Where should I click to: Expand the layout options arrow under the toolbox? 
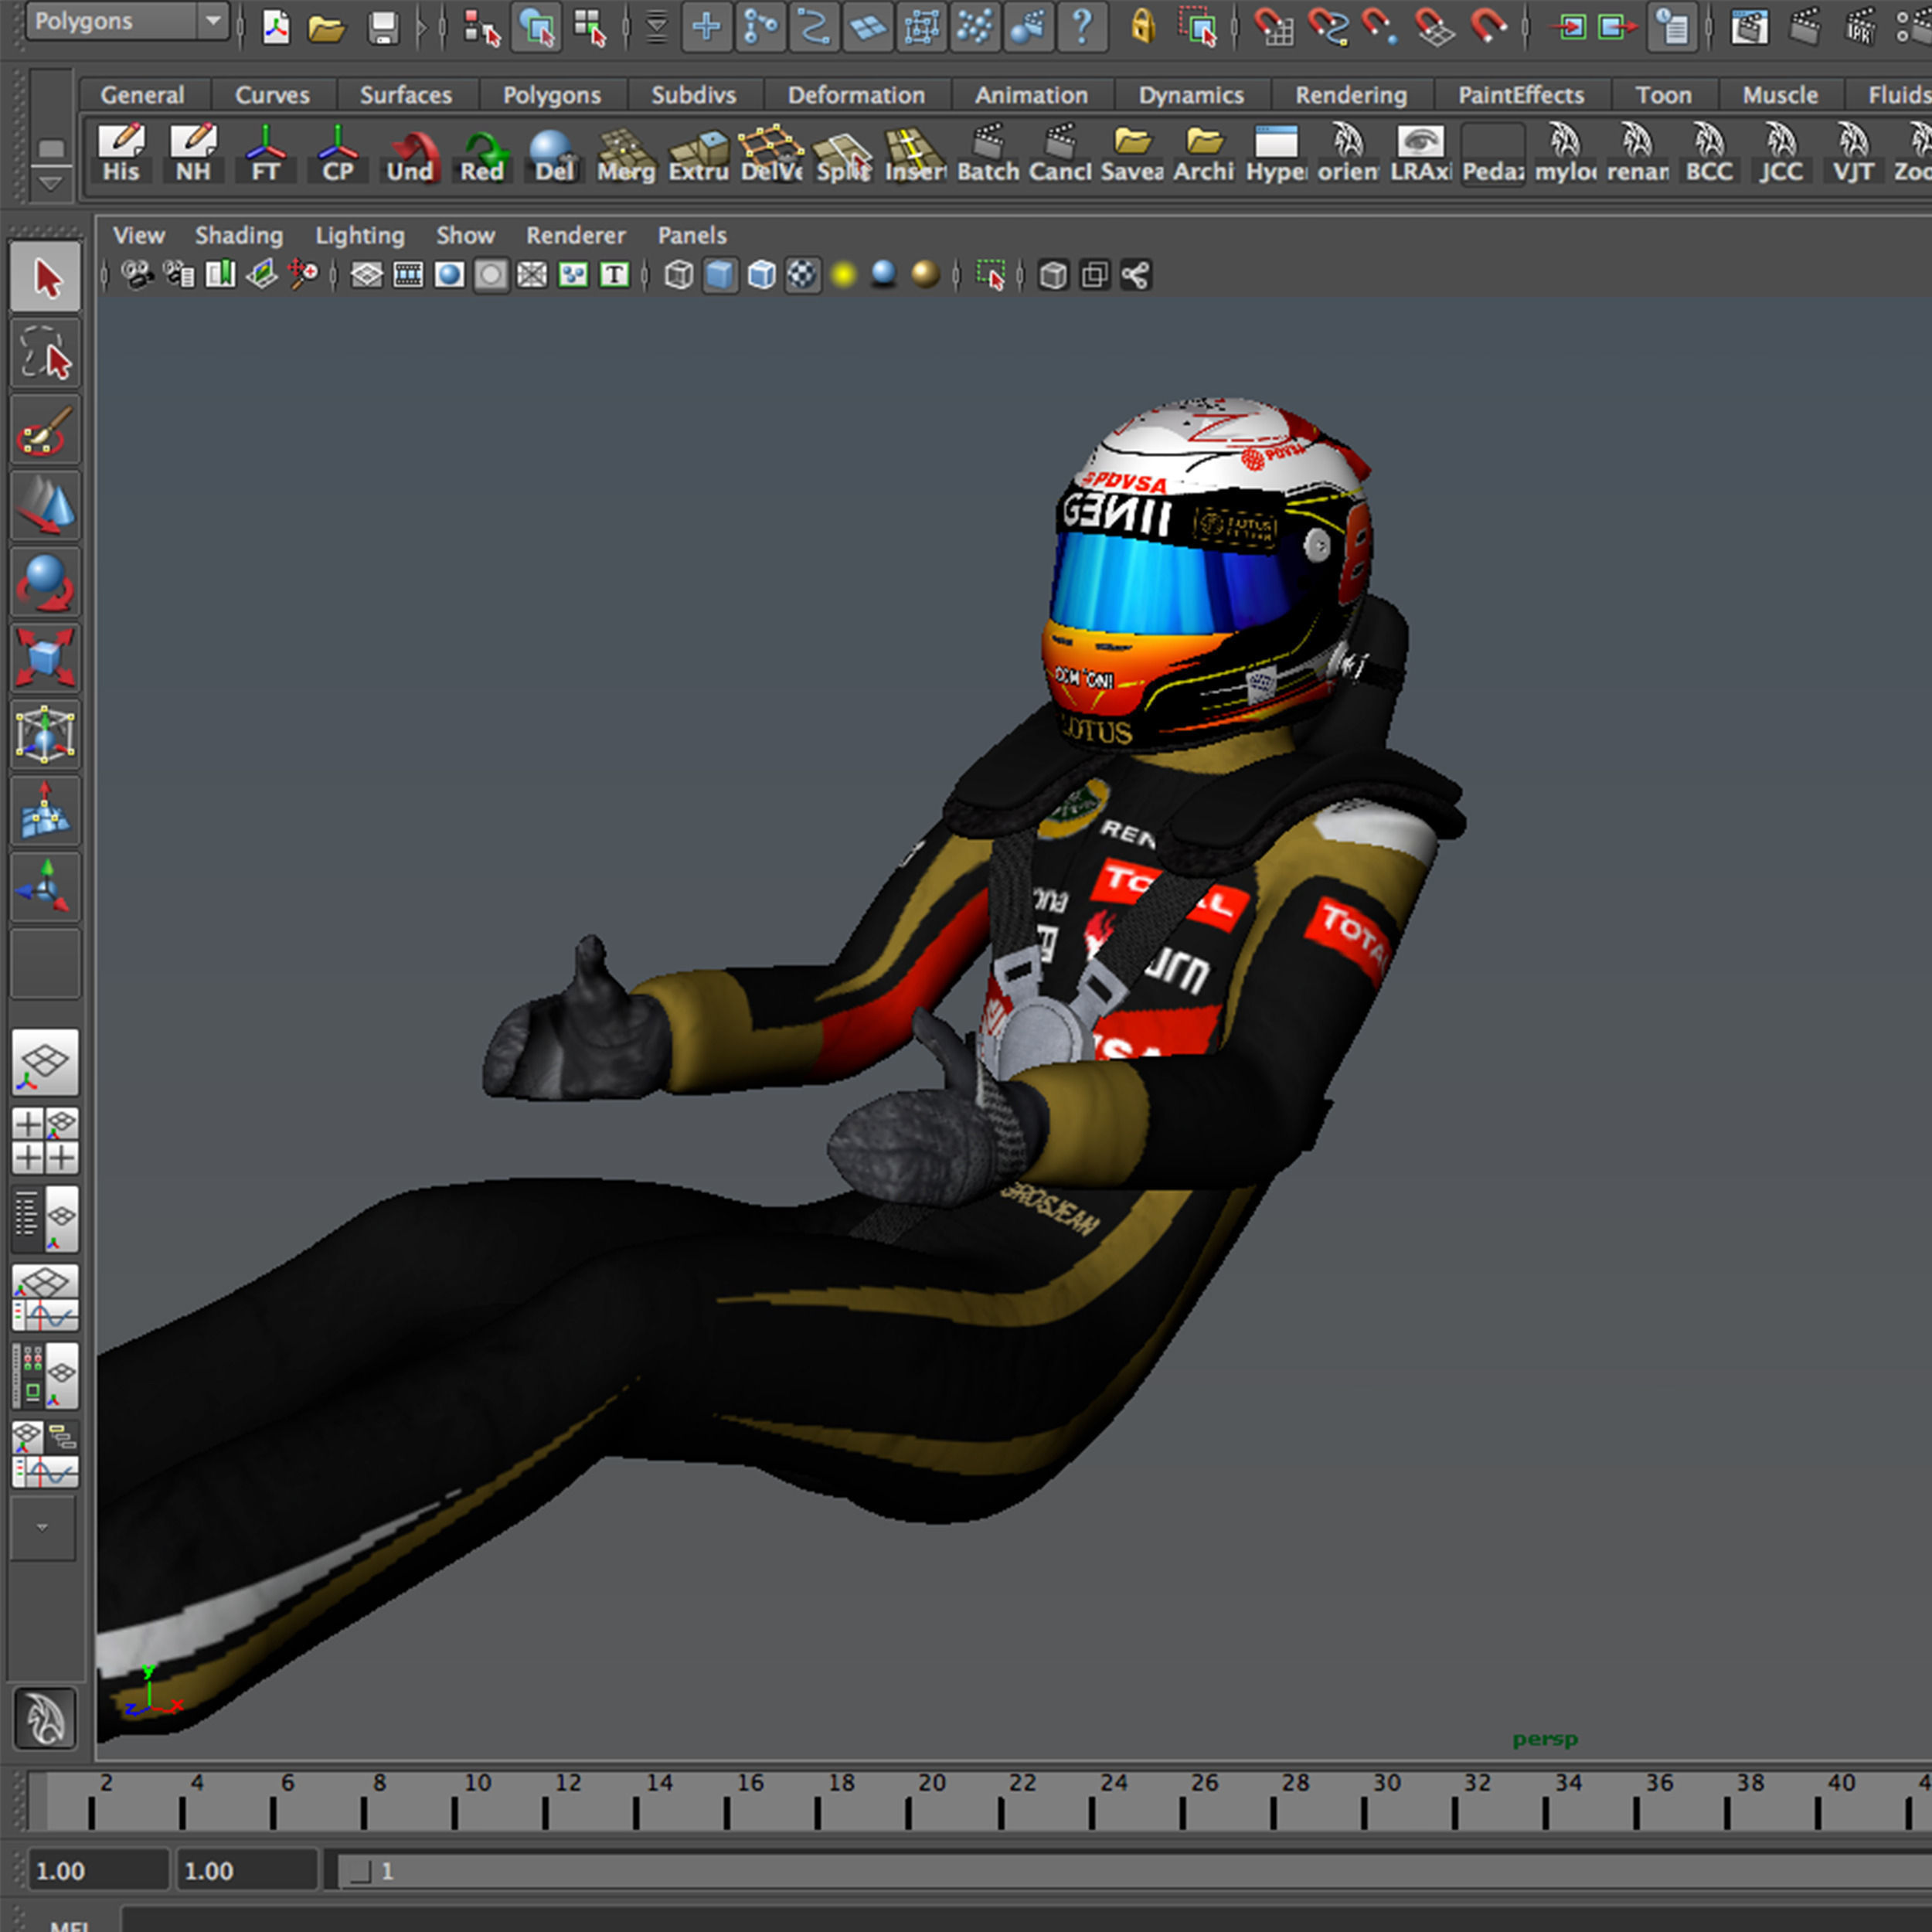43,1527
